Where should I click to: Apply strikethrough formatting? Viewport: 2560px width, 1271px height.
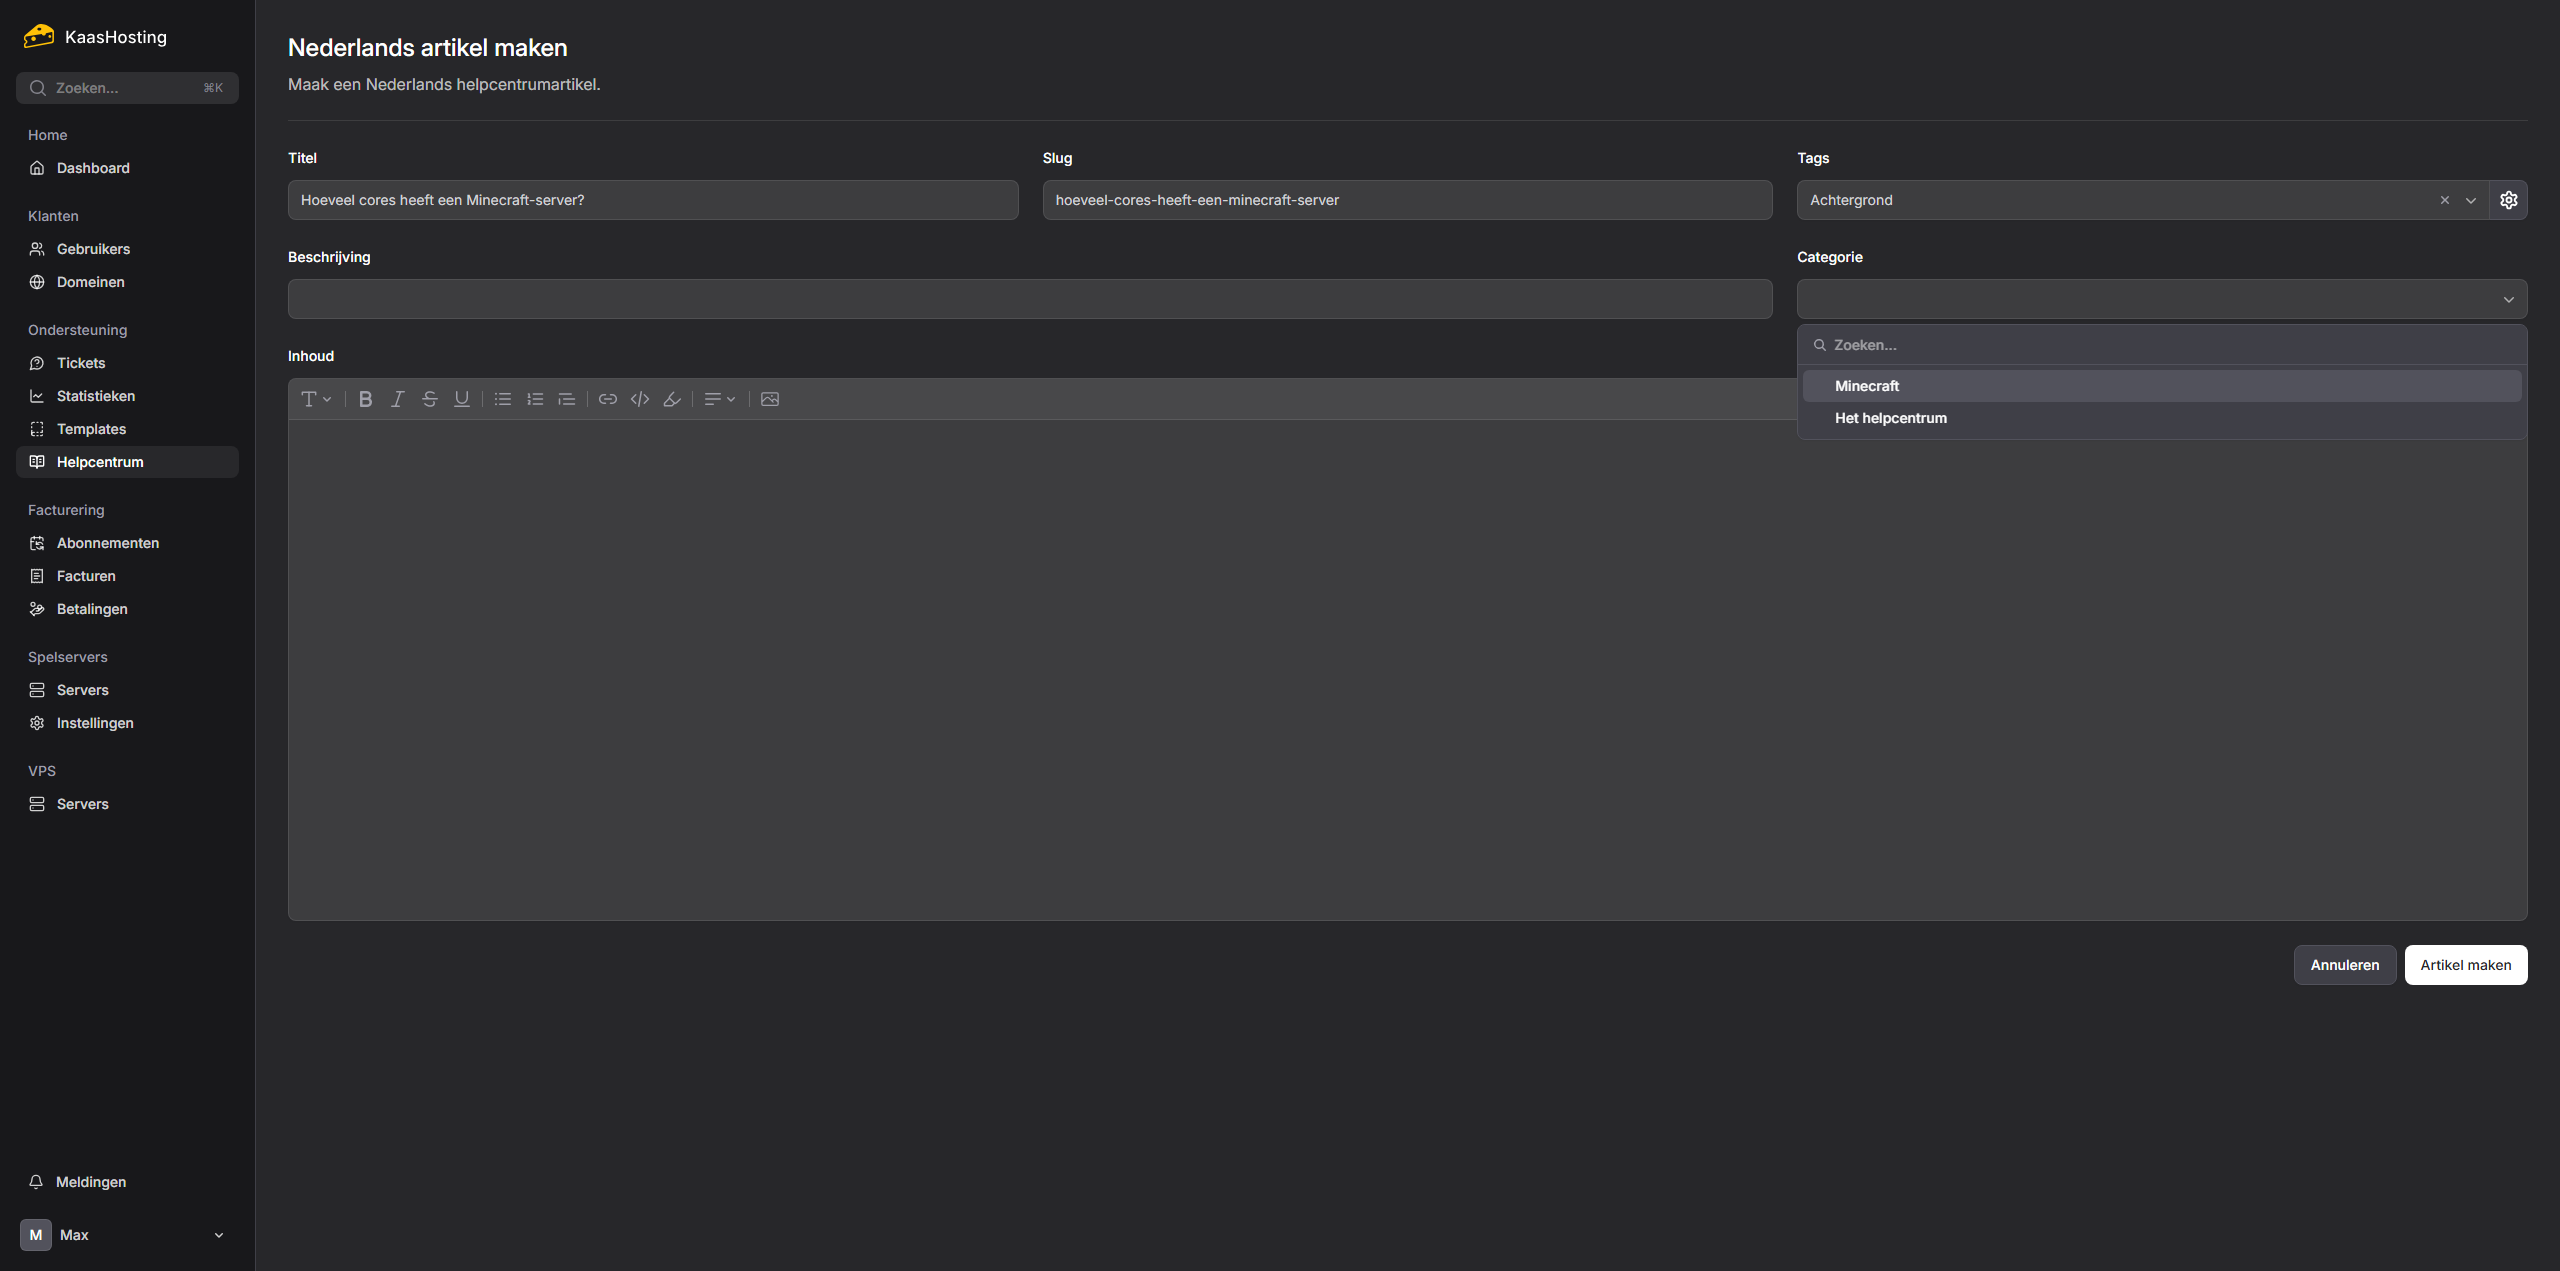[430, 399]
